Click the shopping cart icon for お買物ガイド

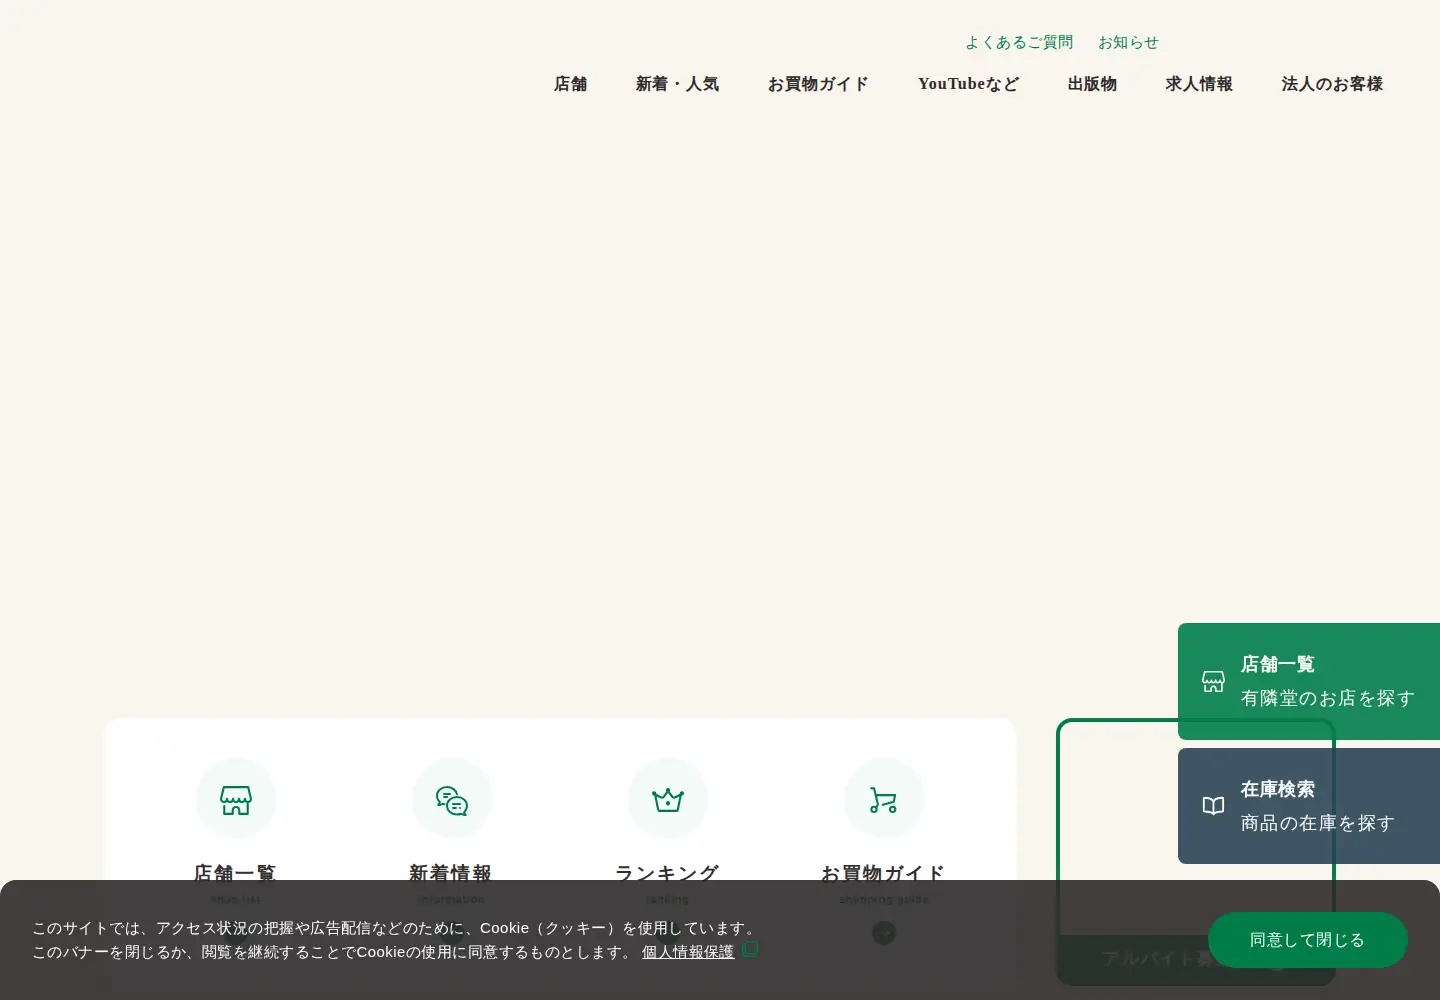[x=884, y=800]
